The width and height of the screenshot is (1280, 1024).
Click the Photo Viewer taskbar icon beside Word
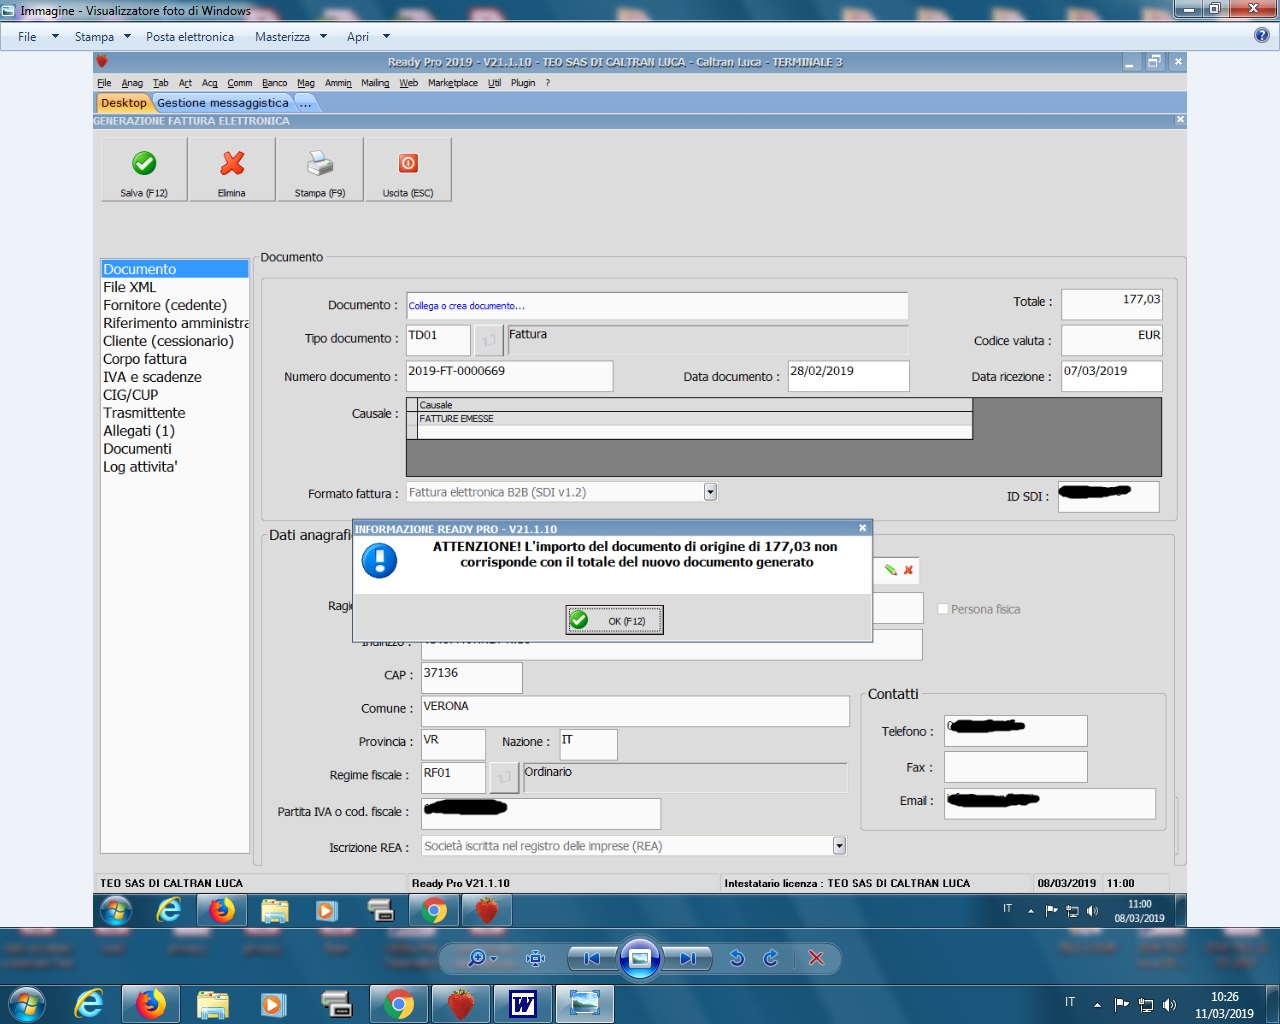pyautogui.click(x=585, y=1003)
